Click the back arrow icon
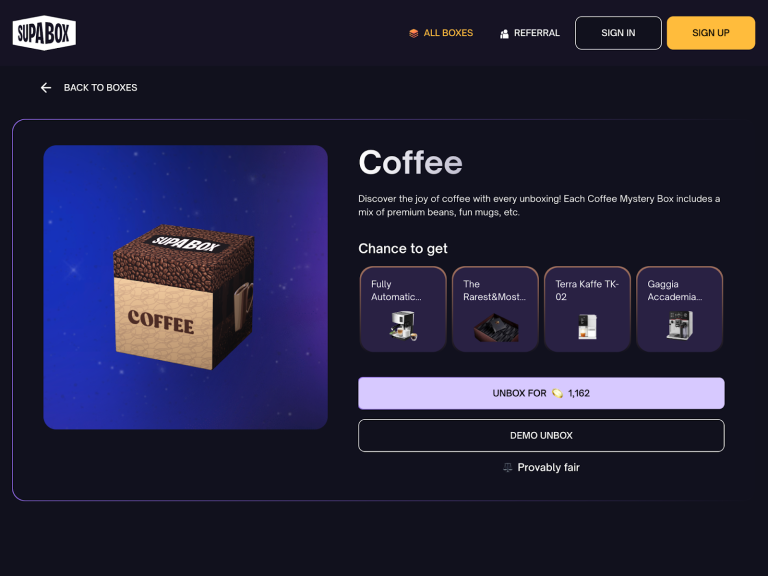 [46, 88]
